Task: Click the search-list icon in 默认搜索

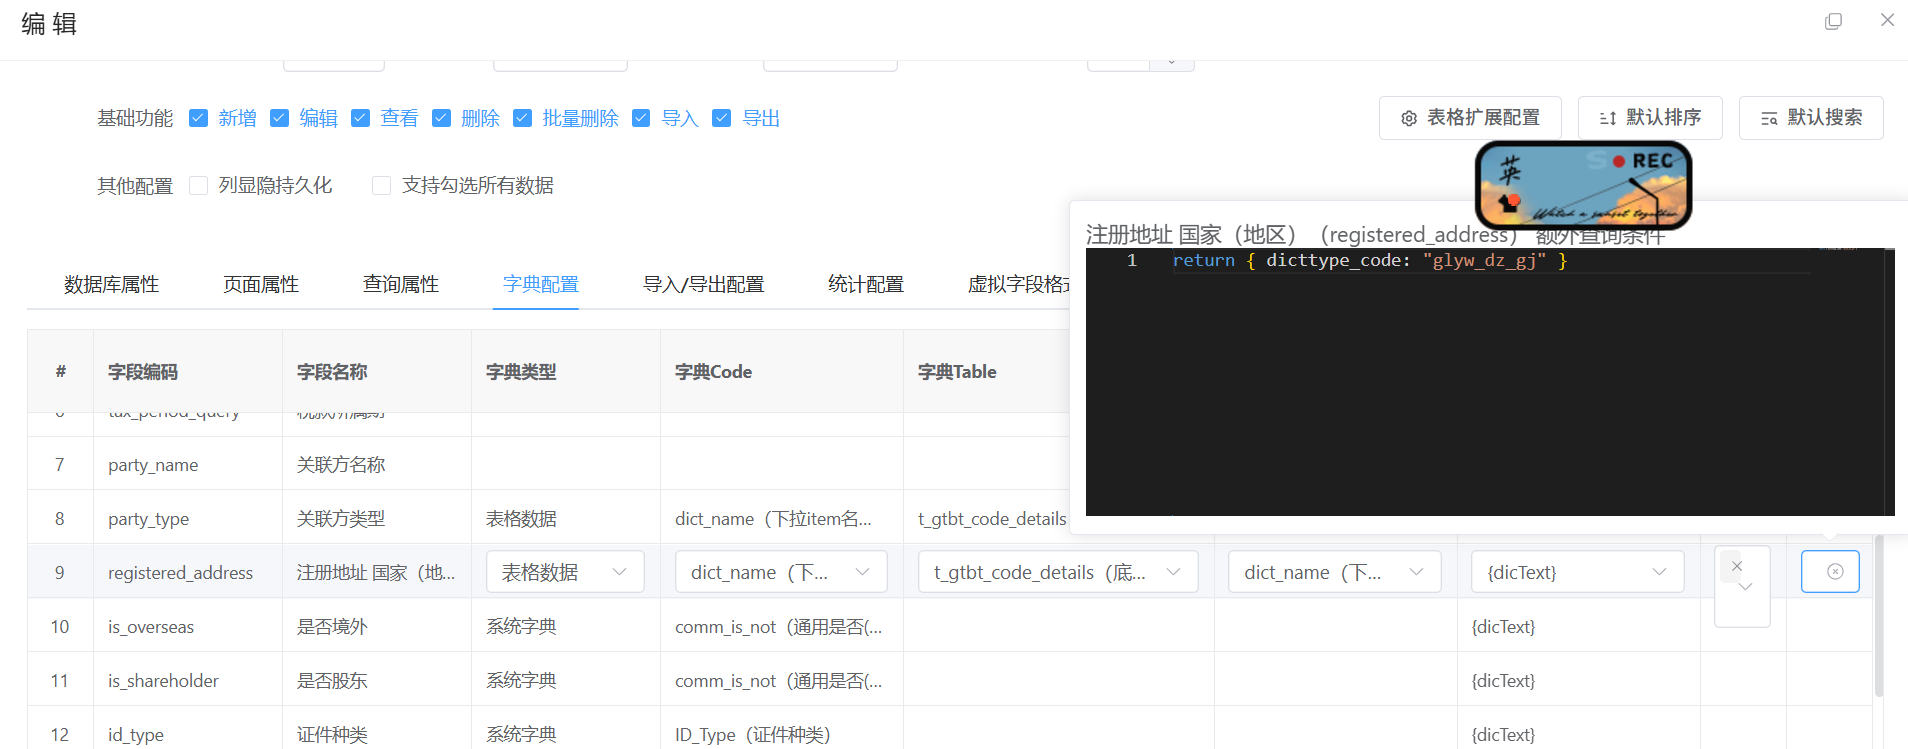Action: pyautogui.click(x=1769, y=118)
